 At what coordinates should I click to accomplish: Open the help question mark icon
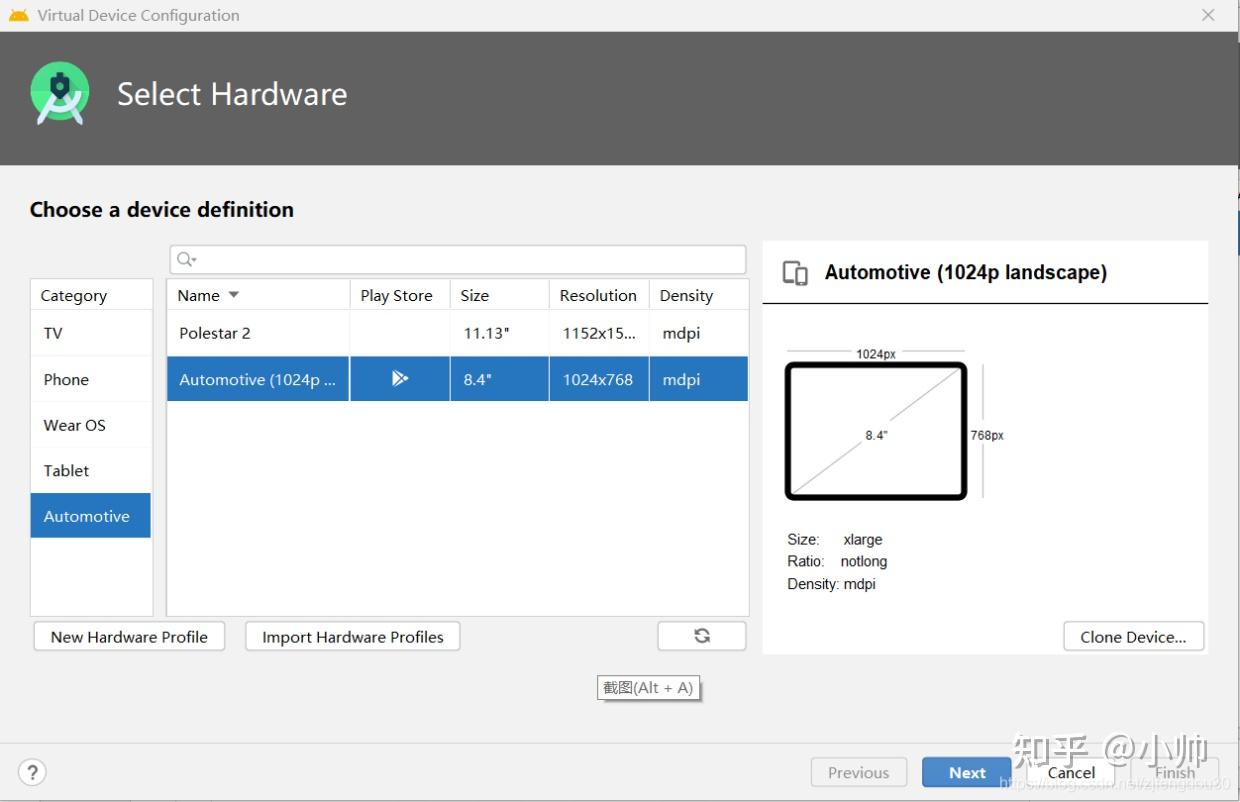[x=32, y=772]
